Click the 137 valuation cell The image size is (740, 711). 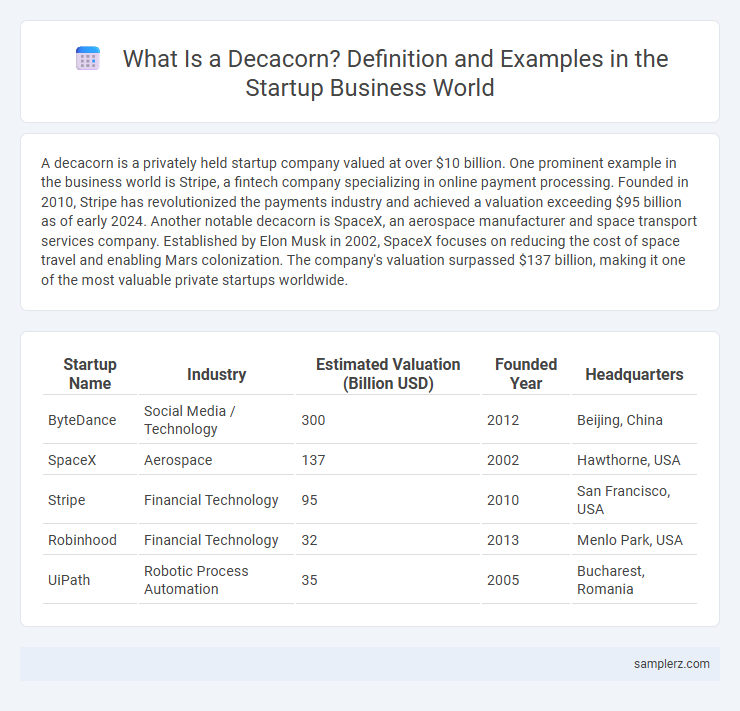point(388,460)
